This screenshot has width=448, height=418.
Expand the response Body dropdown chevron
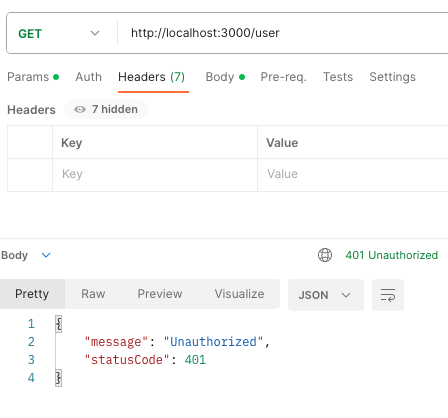click(46, 255)
